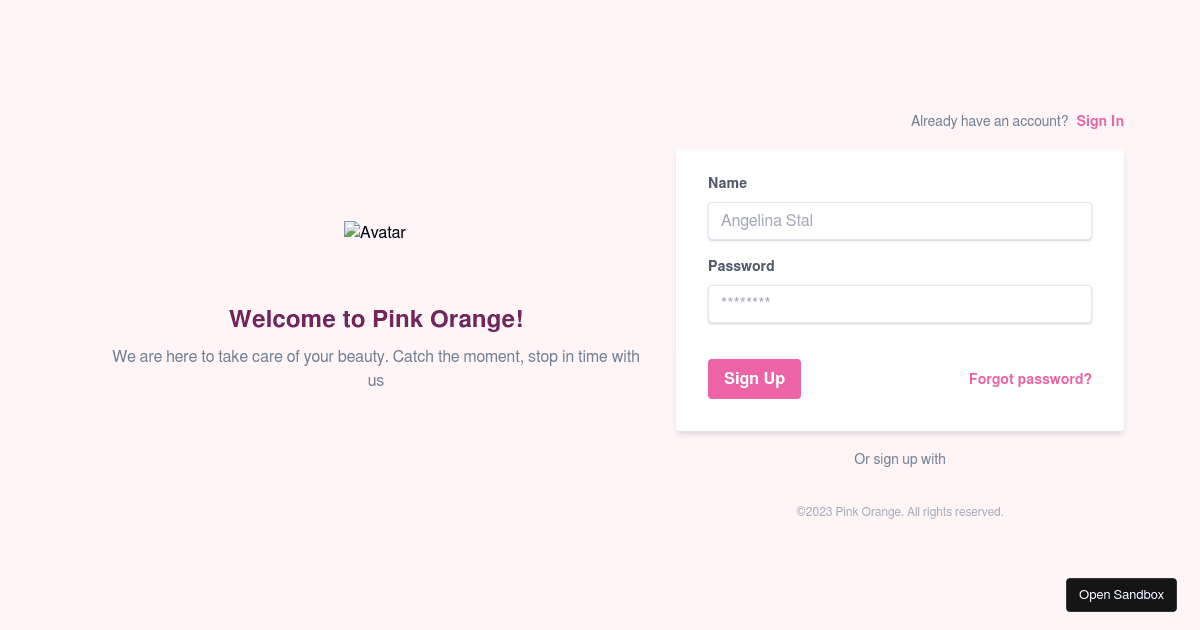Click the Or sign up with label
The image size is (1200, 630).
tap(899, 459)
